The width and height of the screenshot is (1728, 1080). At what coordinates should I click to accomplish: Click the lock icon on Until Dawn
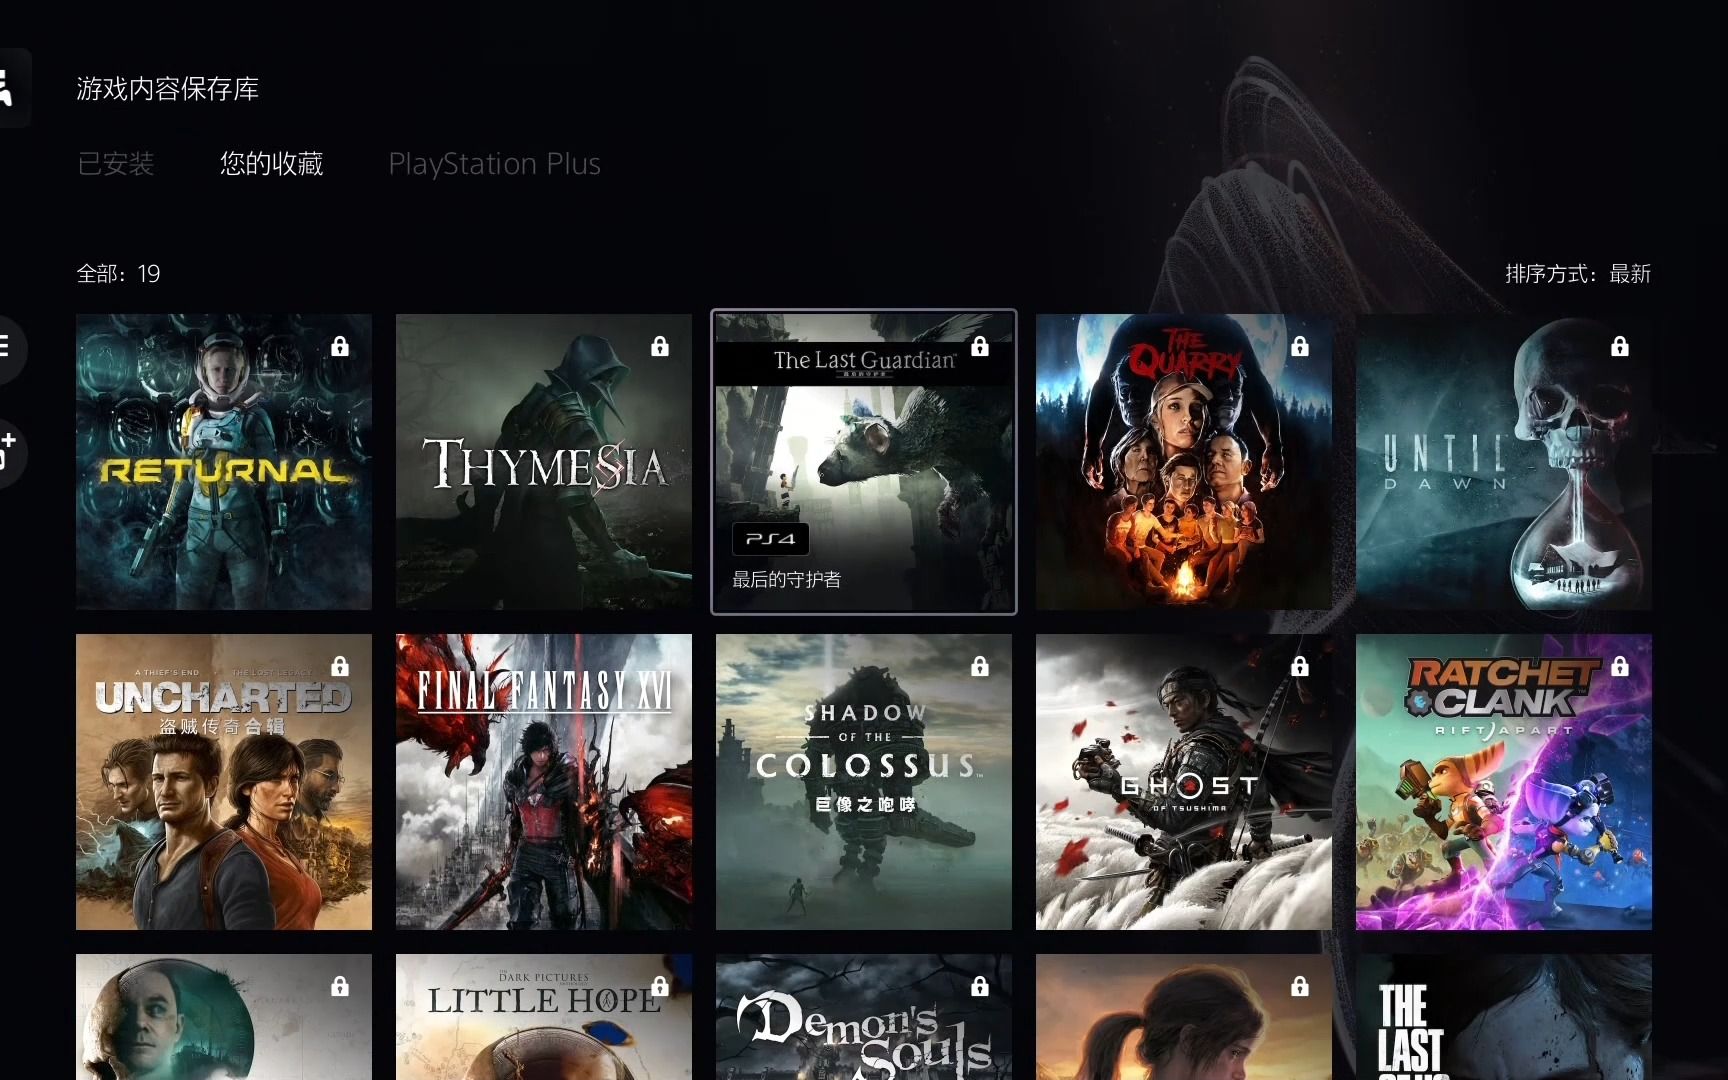(1620, 346)
